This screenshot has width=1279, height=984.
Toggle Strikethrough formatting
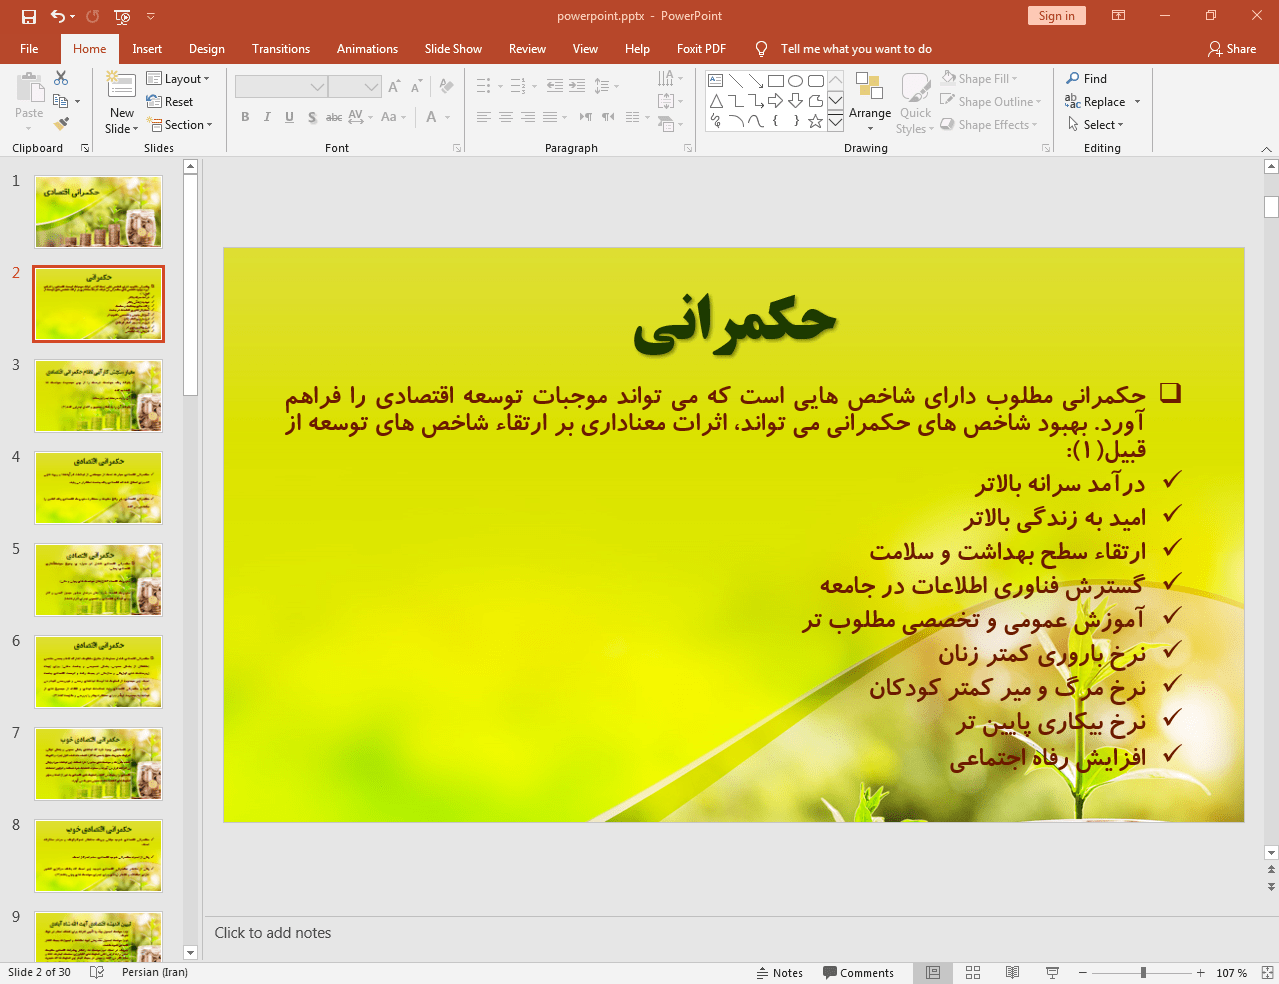tap(334, 117)
